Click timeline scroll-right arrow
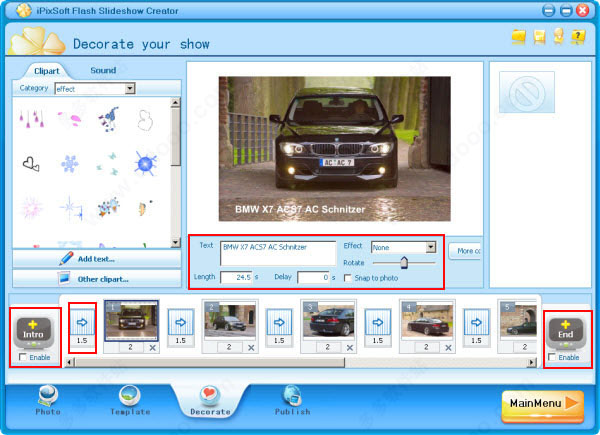Viewport: 600px width, 435px height. click(x=532, y=362)
